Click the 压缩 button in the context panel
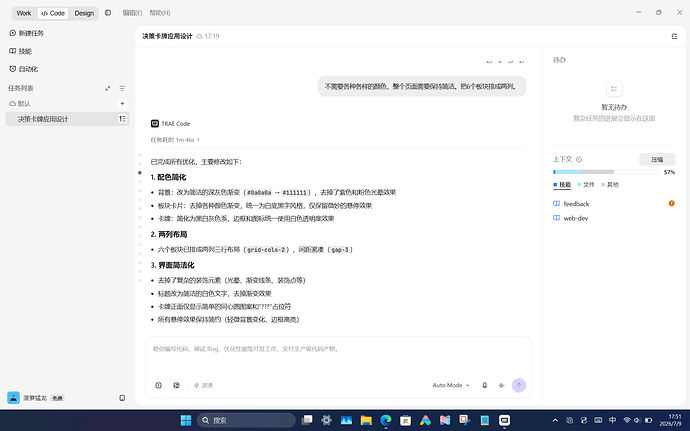This screenshot has width=690, height=431. [657, 159]
